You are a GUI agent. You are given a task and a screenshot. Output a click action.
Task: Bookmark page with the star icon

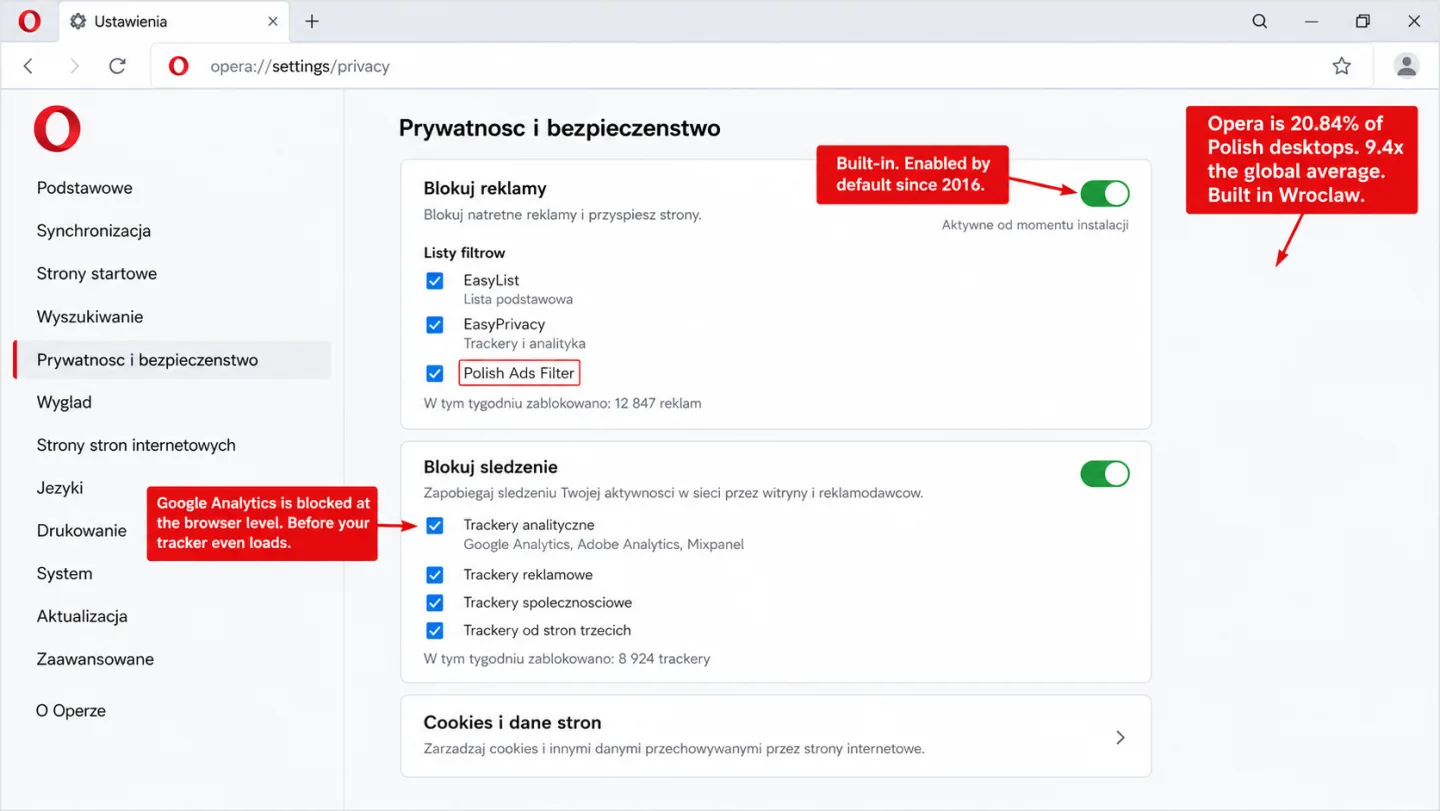tap(1342, 66)
